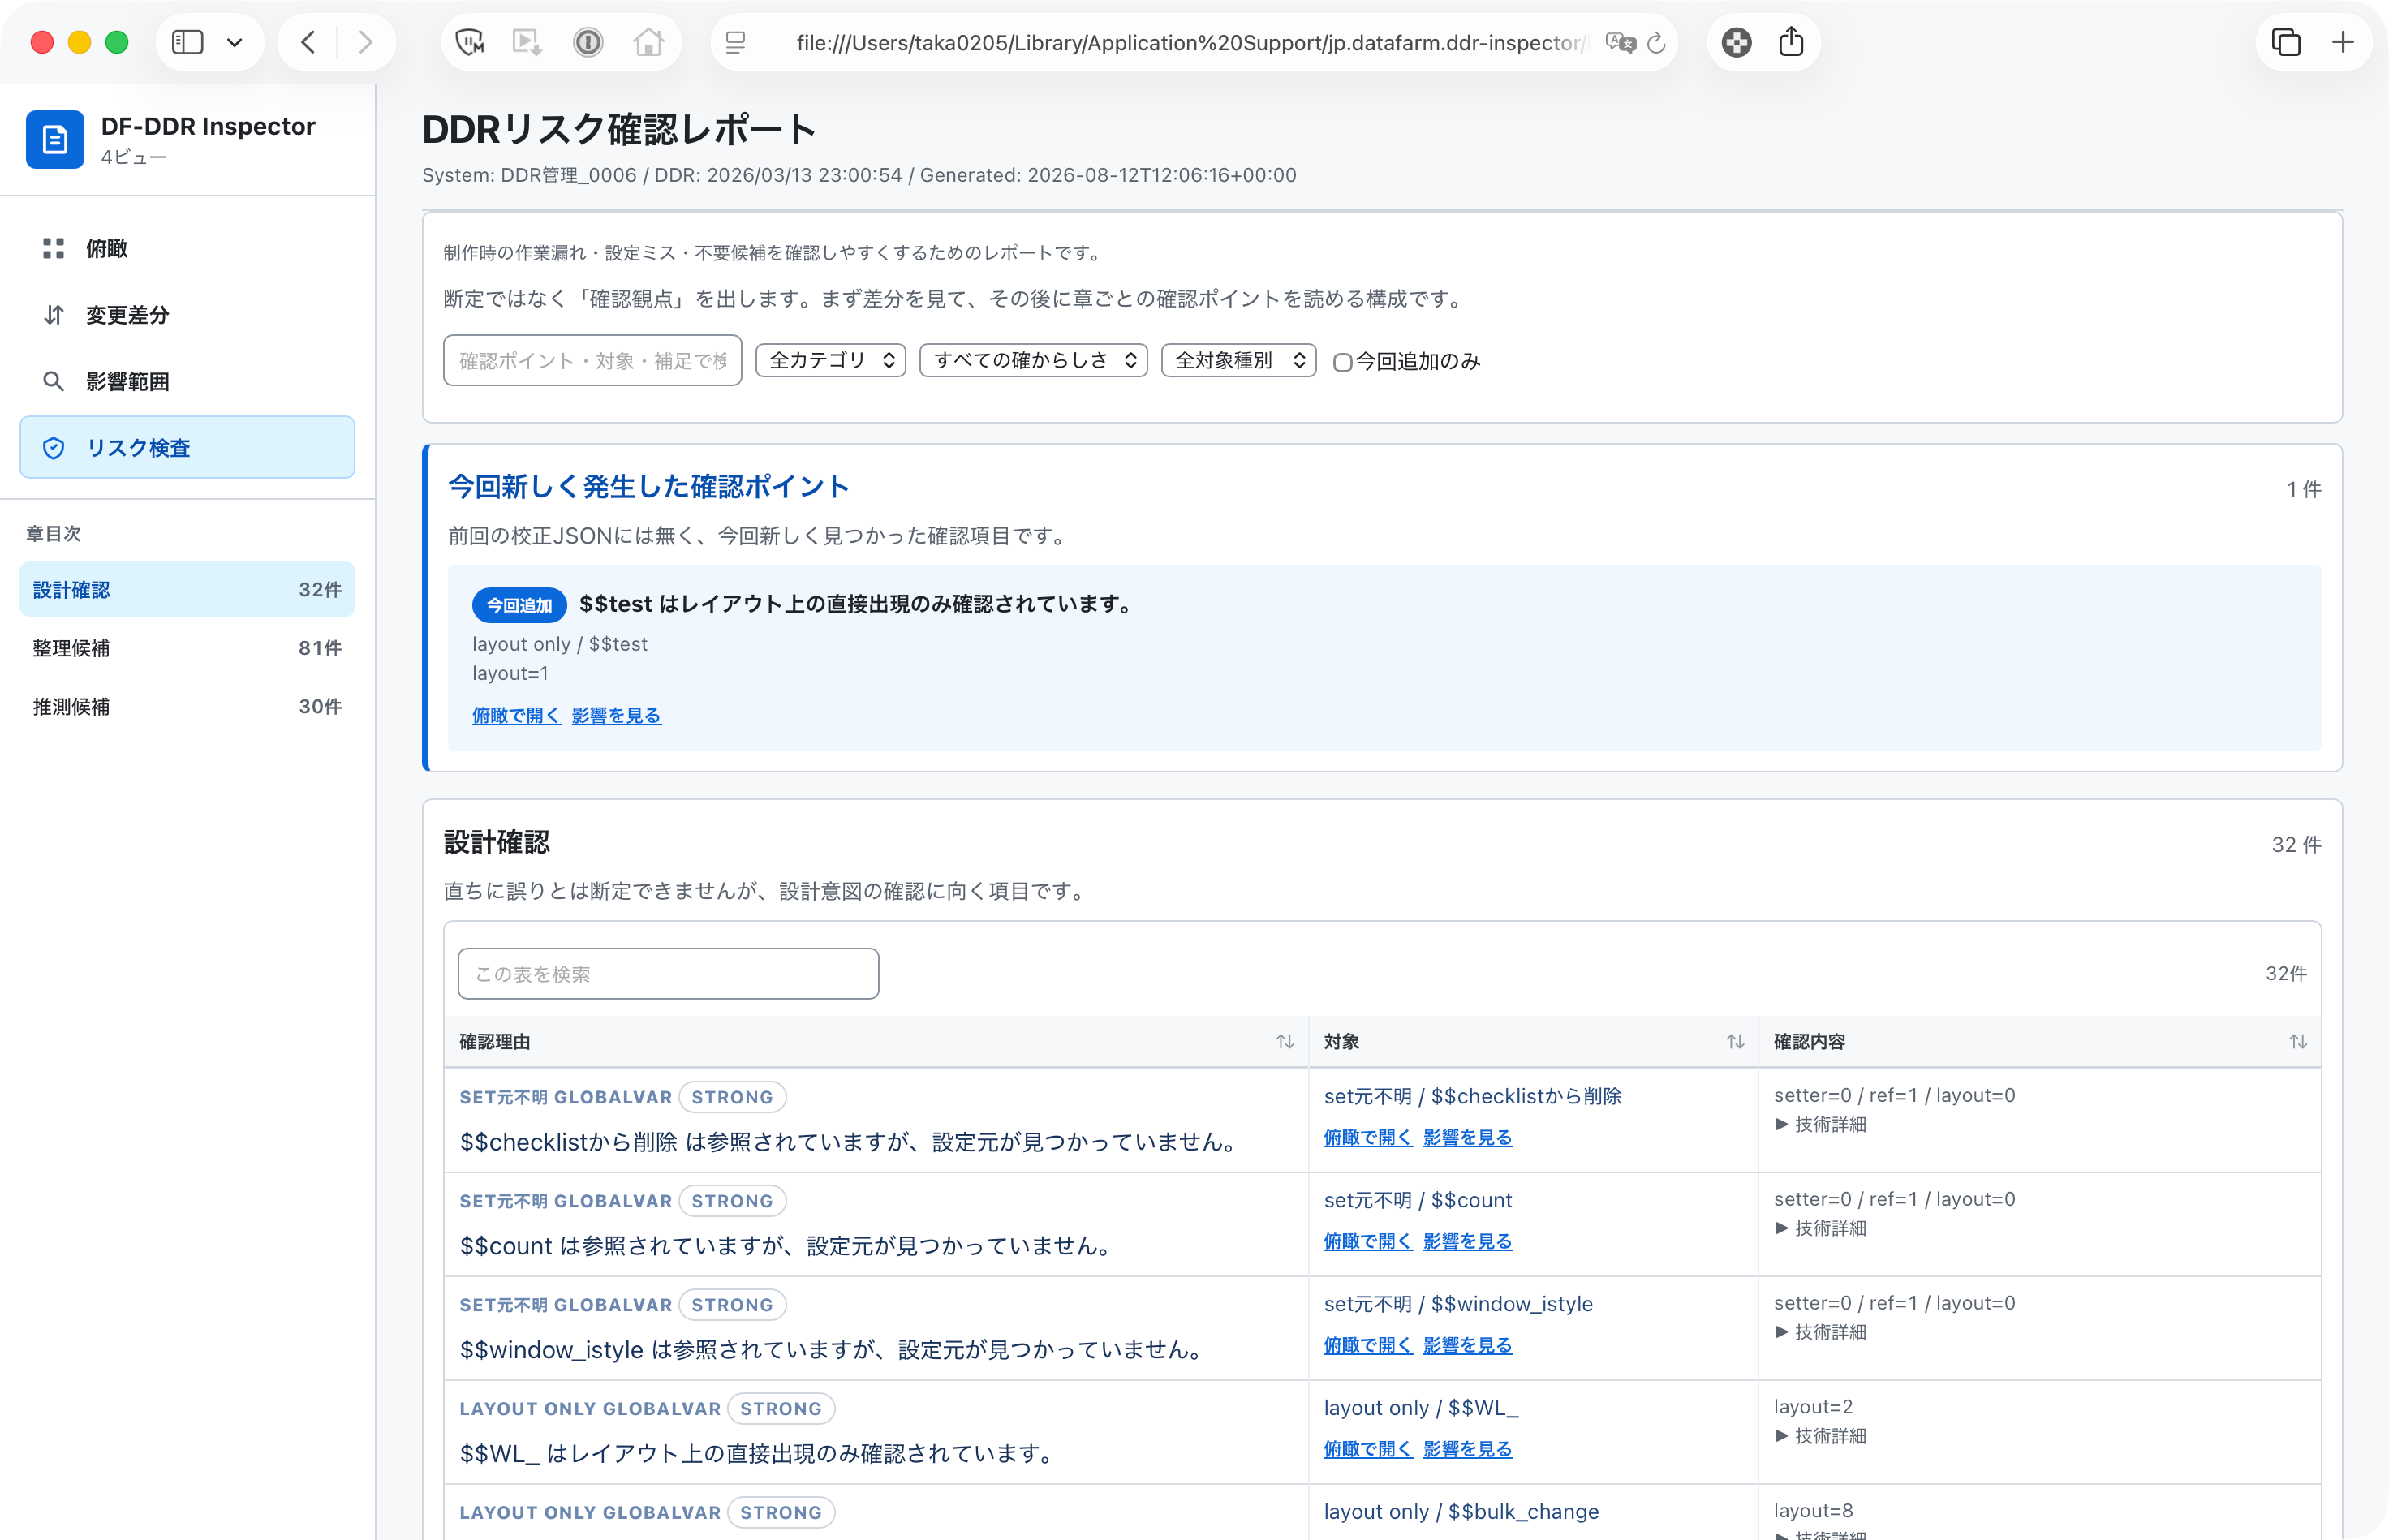Click the 今回追加 badge
The image size is (2389, 1540).
519,605
